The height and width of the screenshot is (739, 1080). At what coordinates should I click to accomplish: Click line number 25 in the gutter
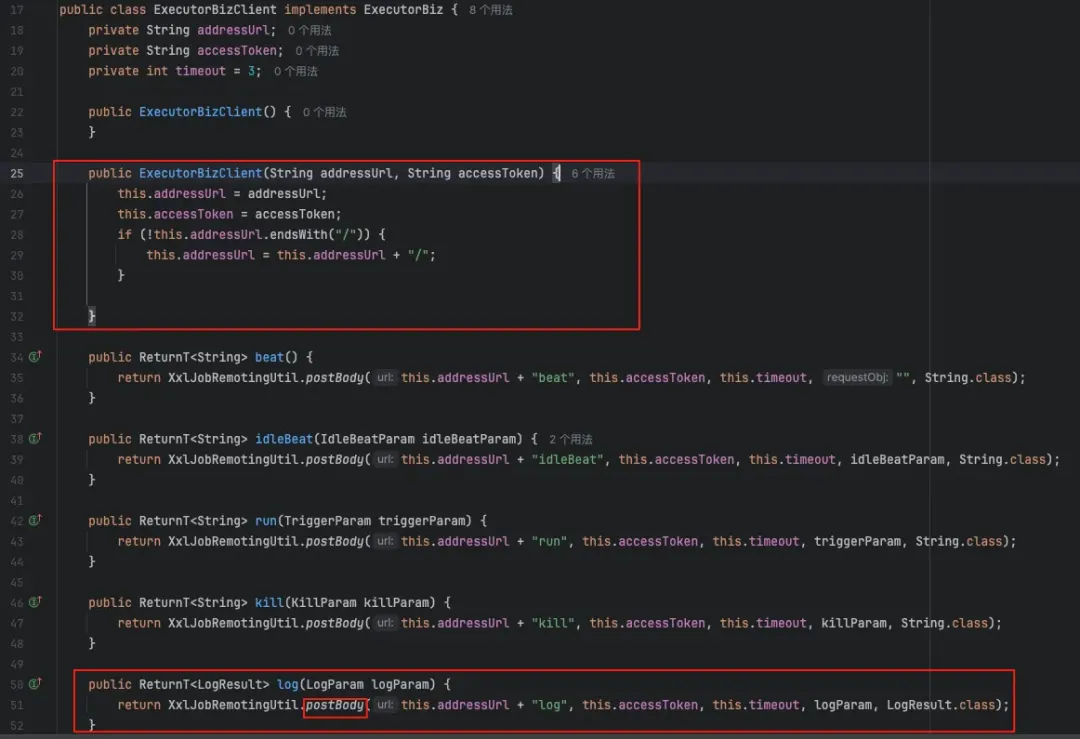[x=16, y=174]
